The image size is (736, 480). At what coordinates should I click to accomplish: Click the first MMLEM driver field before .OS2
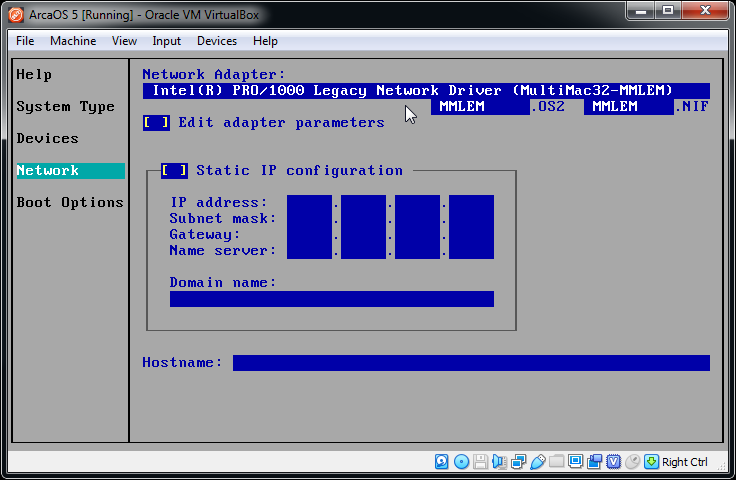pyautogui.click(x=480, y=107)
